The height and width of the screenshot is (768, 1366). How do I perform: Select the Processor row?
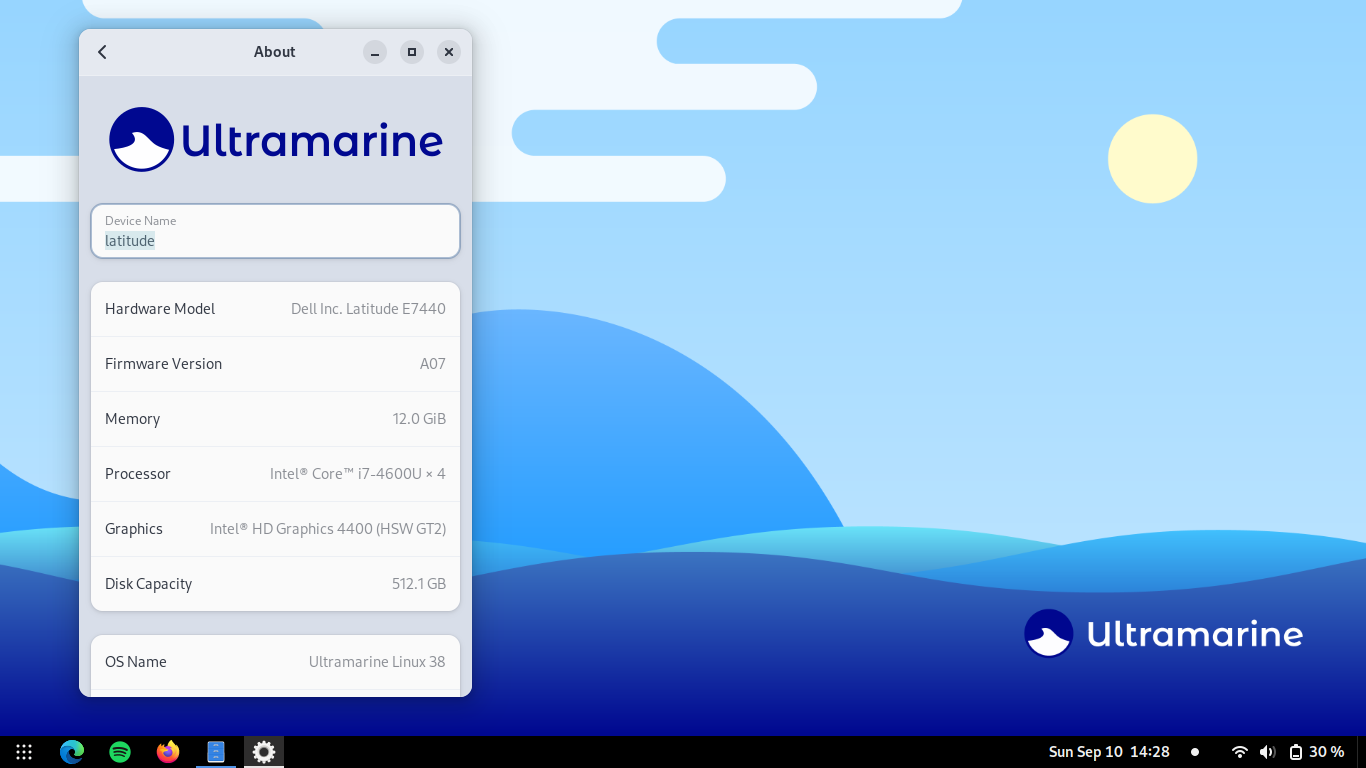[275, 474]
